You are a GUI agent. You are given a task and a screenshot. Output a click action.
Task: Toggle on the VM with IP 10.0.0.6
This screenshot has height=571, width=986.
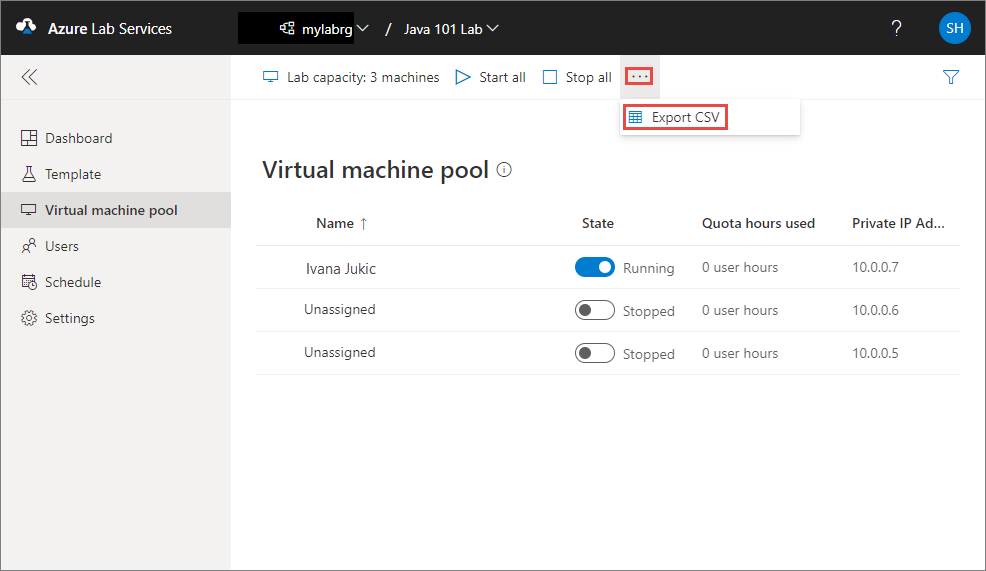[x=595, y=310]
